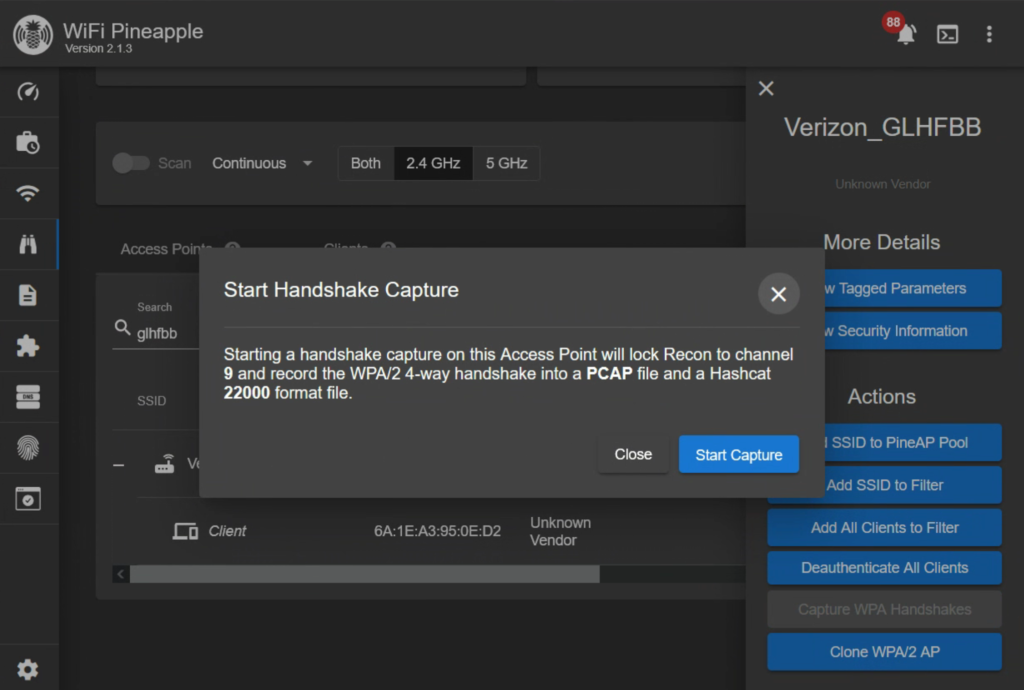Open the three-dot overflow menu
The image size is (1024, 690).
(x=989, y=34)
